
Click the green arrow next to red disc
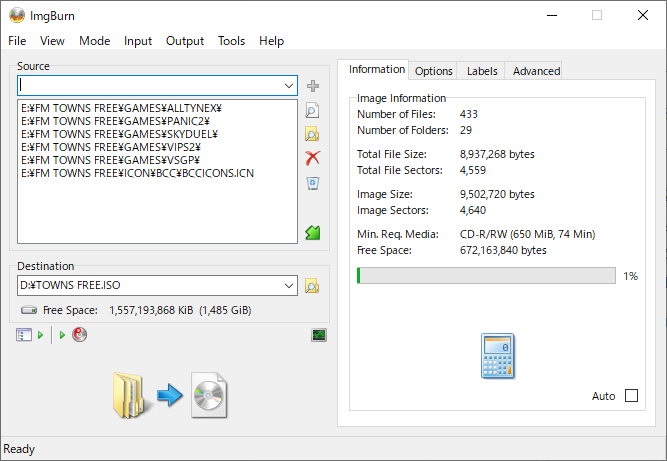click(62, 335)
